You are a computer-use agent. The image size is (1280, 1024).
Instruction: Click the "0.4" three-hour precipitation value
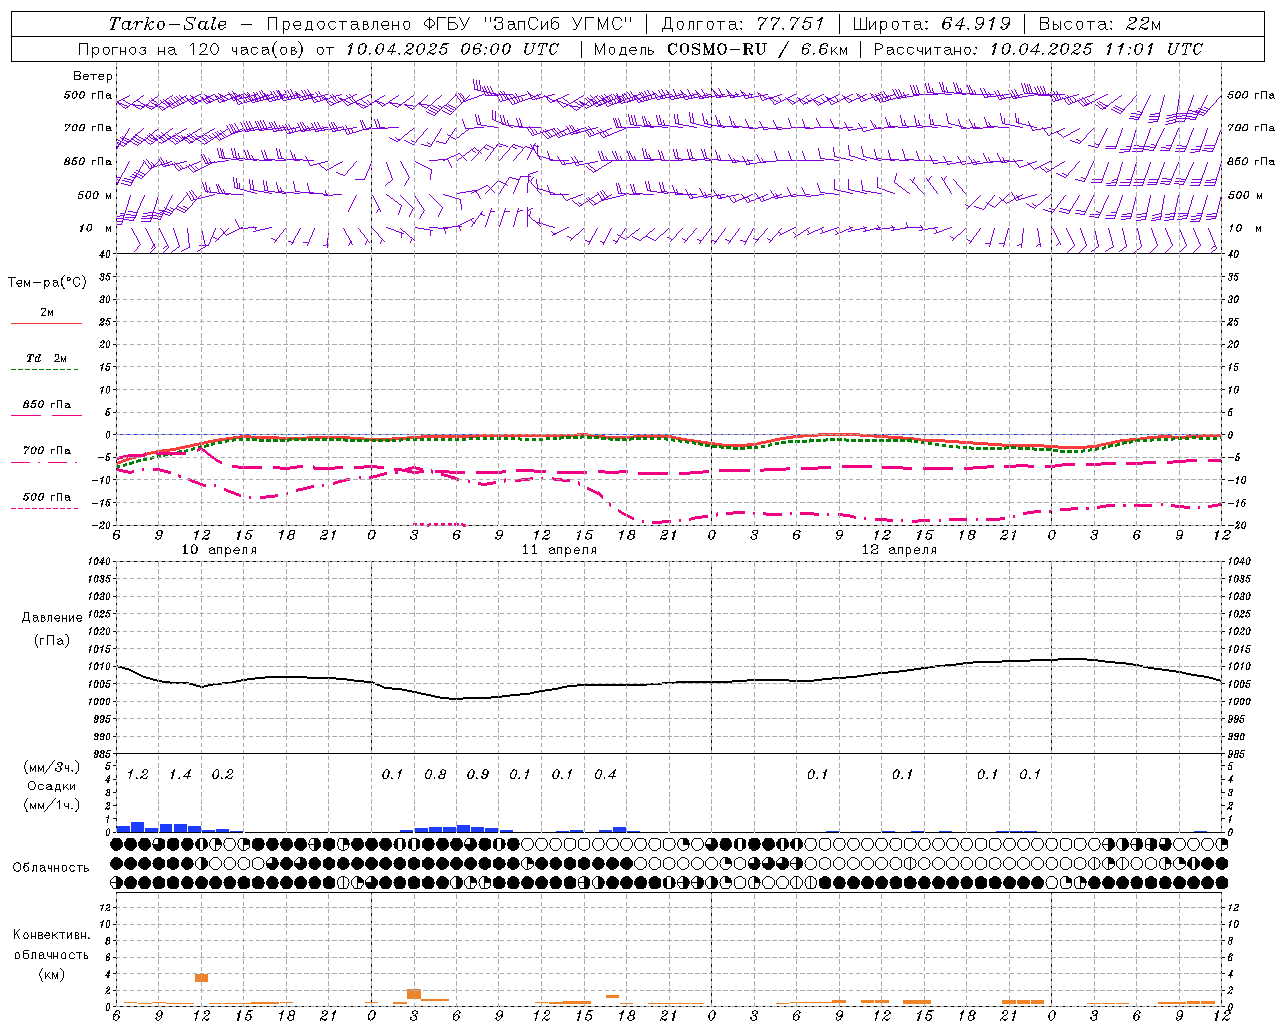[605, 775]
